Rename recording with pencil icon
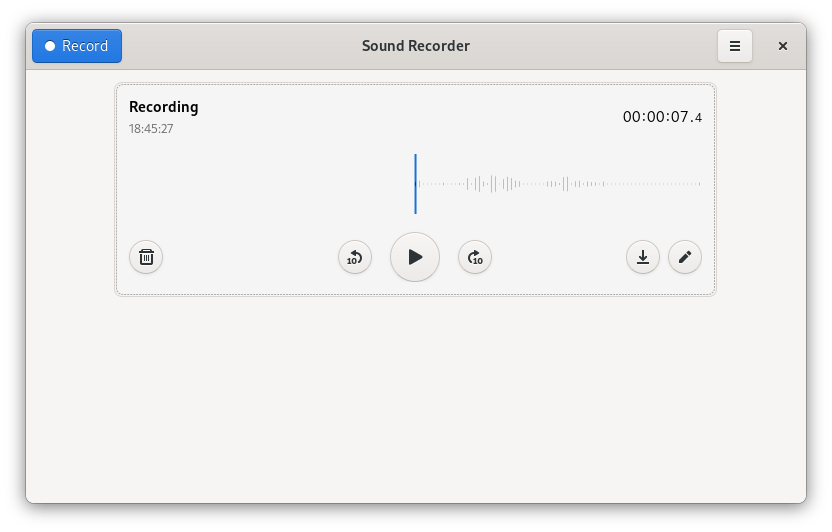 pyautogui.click(x=684, y=257)
